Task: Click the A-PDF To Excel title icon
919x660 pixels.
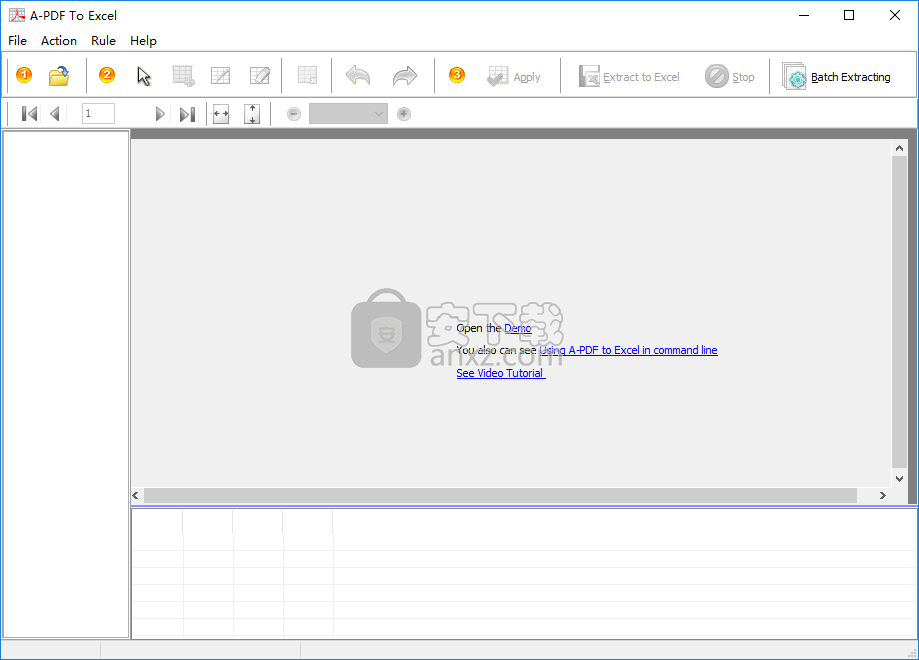Action: tap(16, 15)
